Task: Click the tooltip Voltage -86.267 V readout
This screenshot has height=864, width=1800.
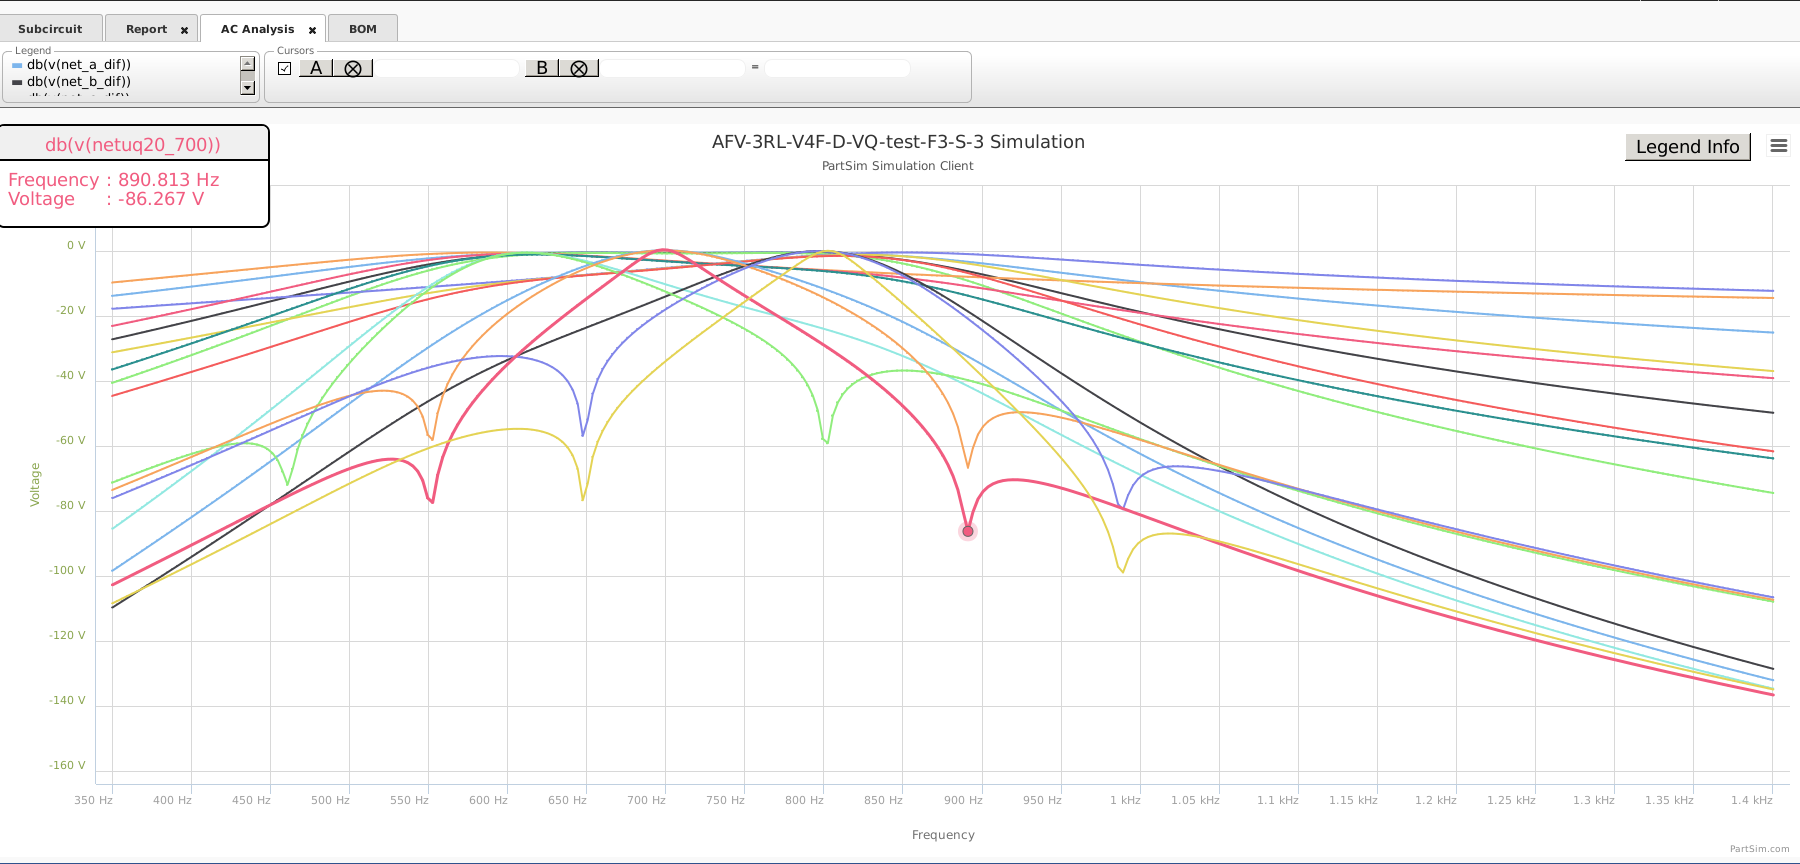Action: click(106, 199)
